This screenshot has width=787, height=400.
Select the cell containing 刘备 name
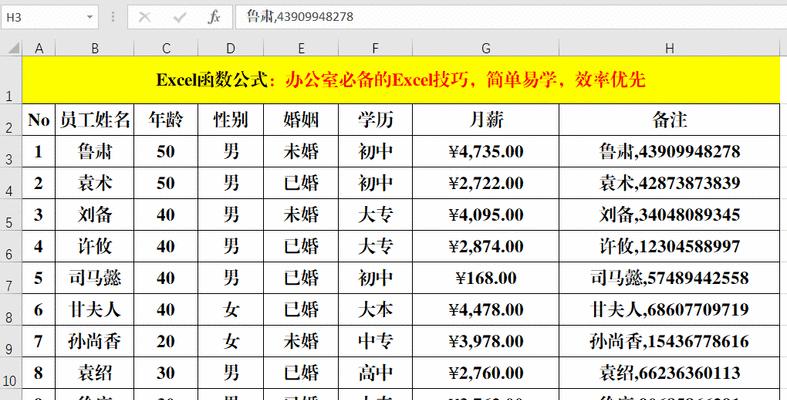coord(94,214)
